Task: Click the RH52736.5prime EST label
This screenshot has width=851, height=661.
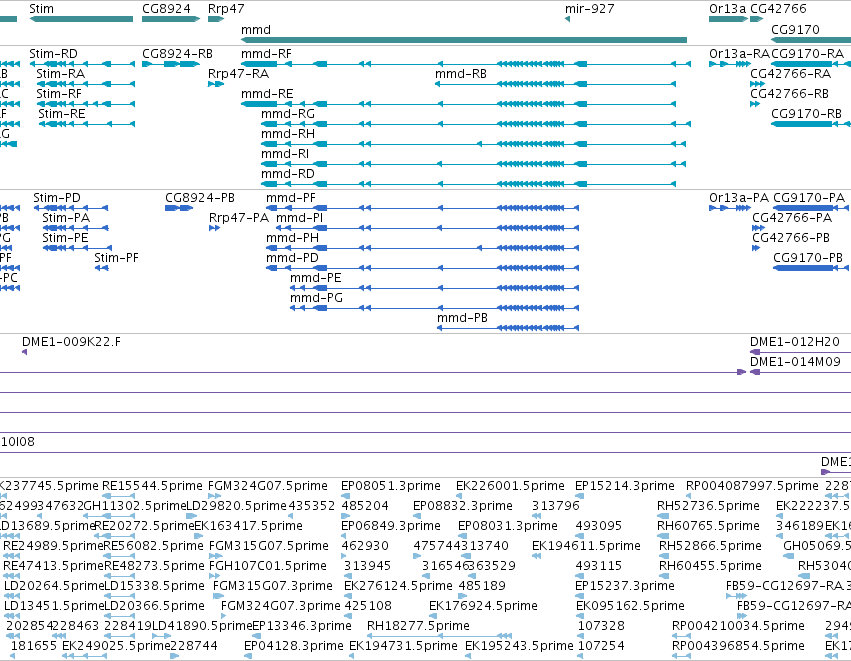Action: tap(708, 506)
